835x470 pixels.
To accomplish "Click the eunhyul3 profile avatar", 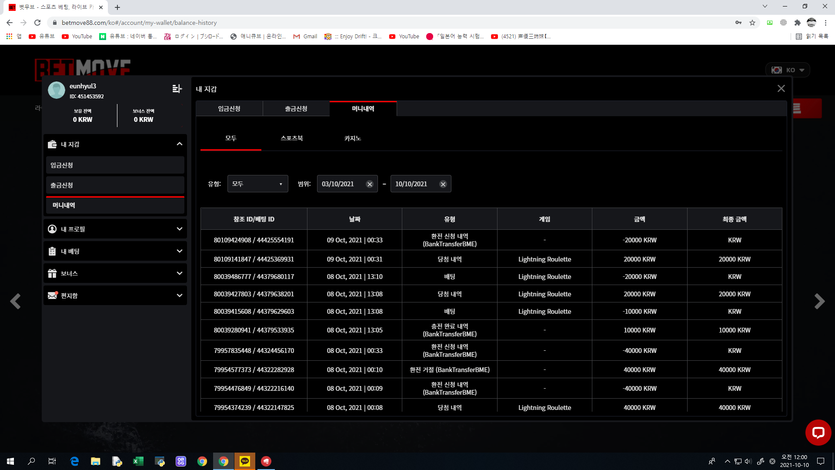I will point(56,90).
